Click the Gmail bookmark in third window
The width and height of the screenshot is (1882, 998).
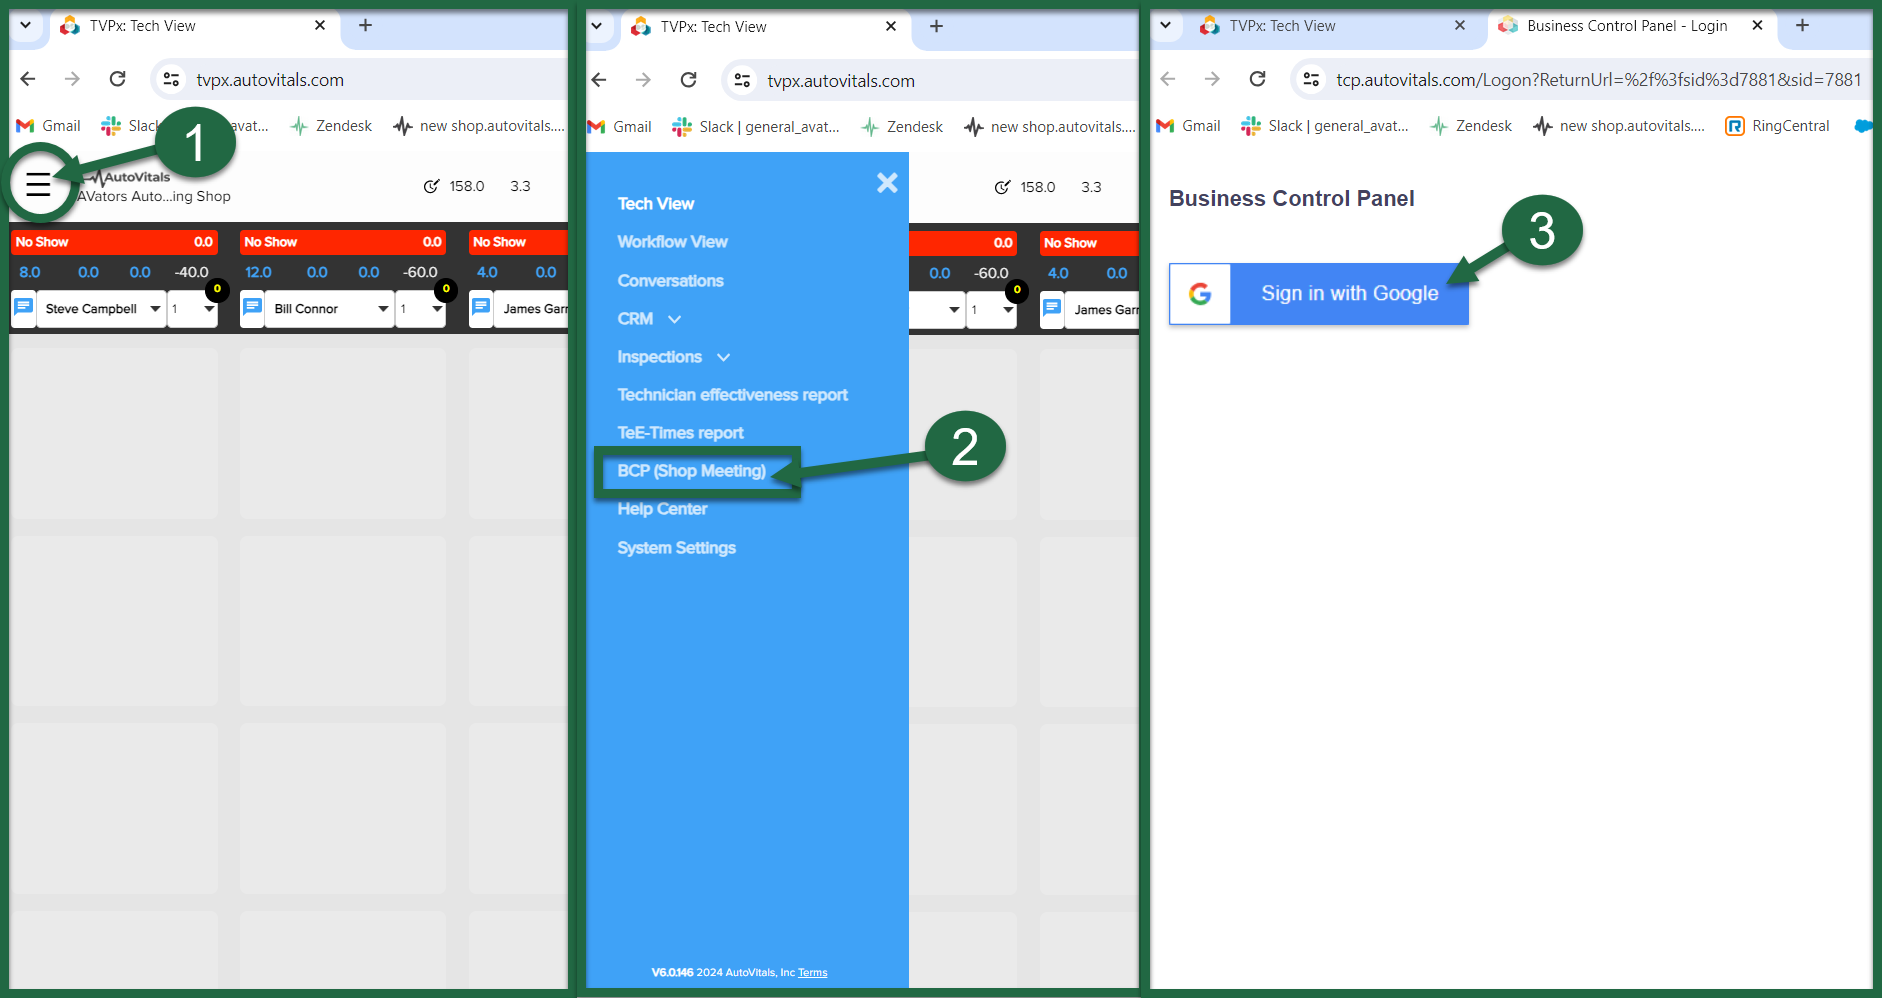(x=1188, y=126)
